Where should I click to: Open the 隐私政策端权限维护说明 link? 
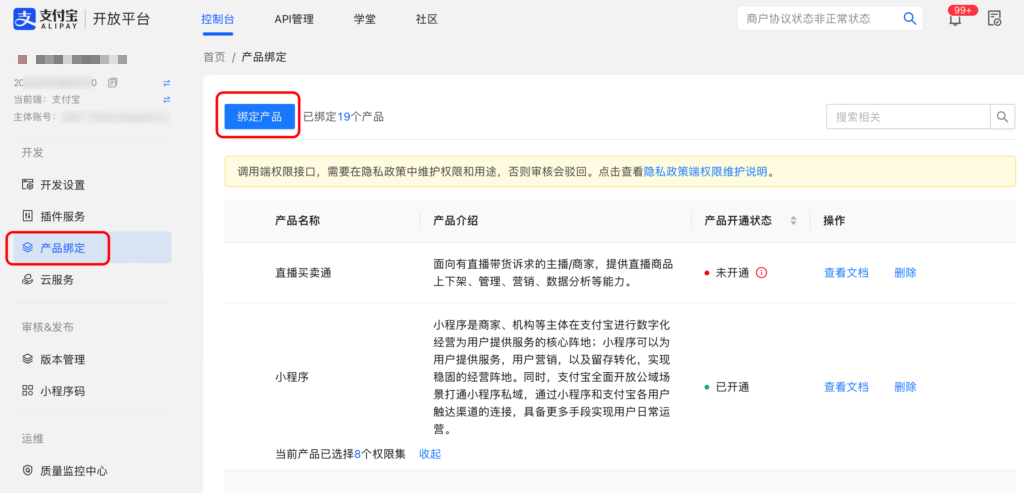pos(705,171)
